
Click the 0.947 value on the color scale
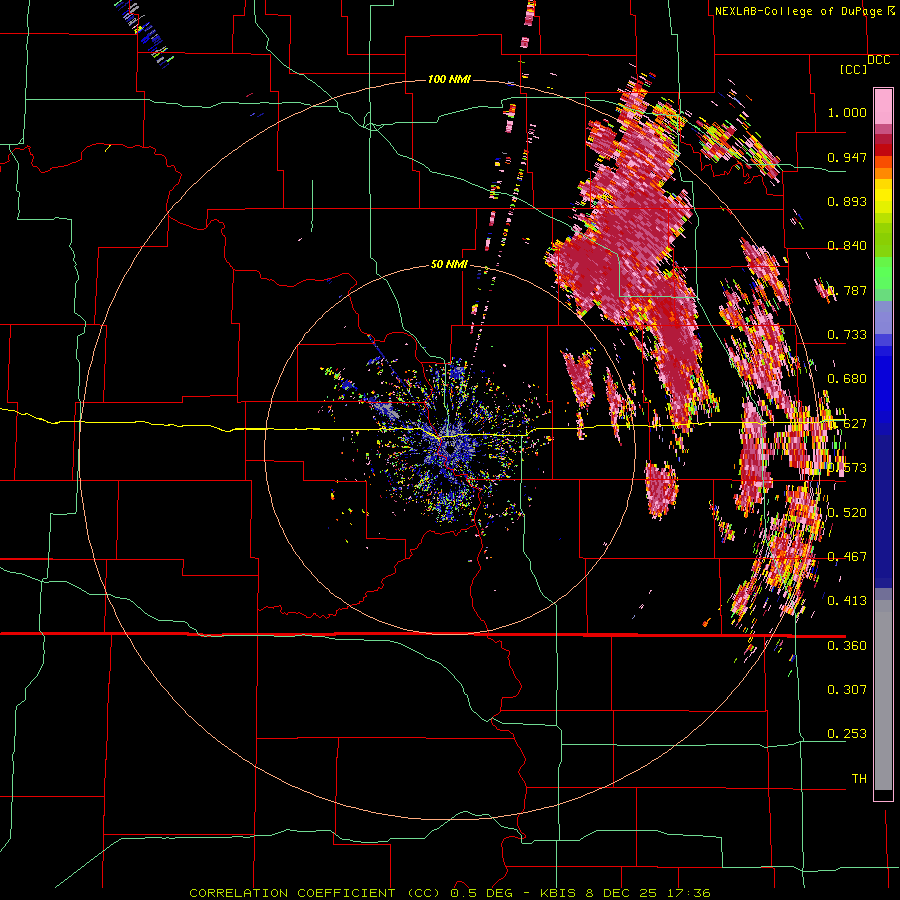(847, 157)
